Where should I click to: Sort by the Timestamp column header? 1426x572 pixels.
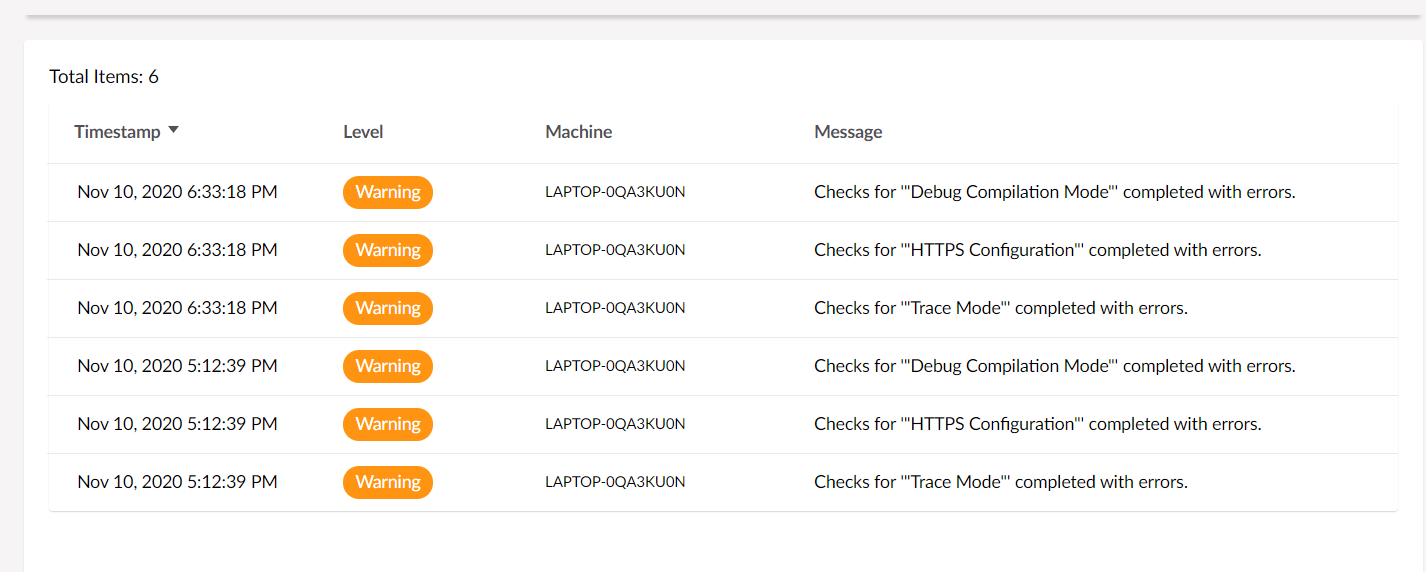(x=117, y=132)
